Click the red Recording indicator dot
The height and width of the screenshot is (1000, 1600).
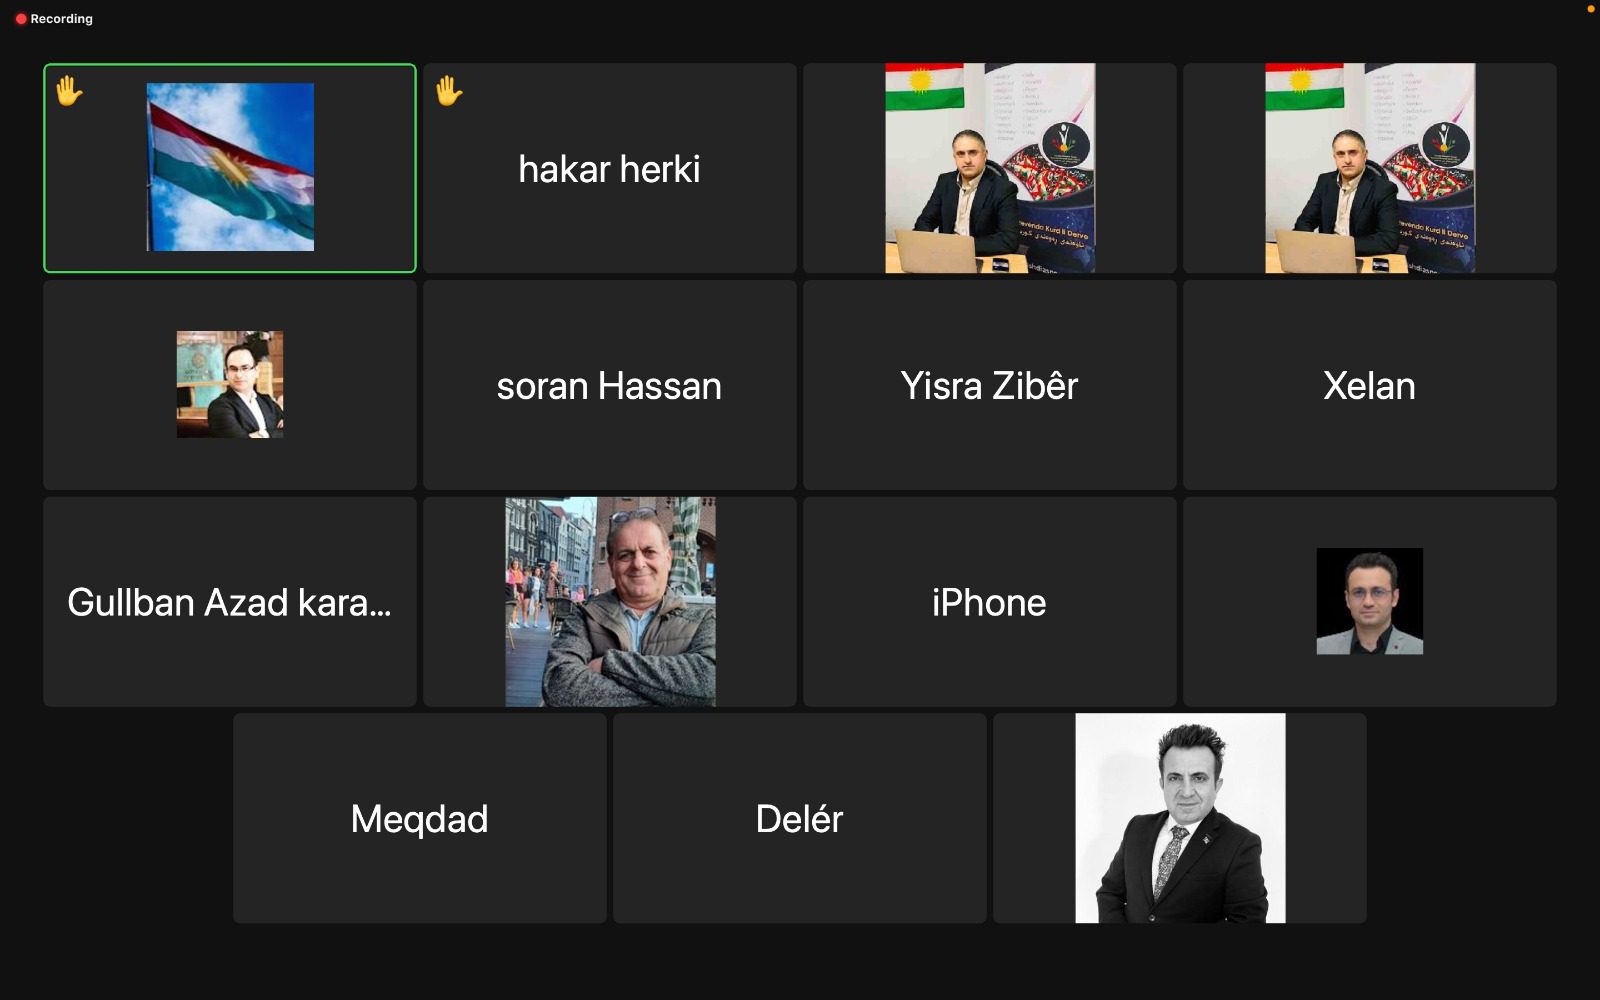tap(21, 19)
